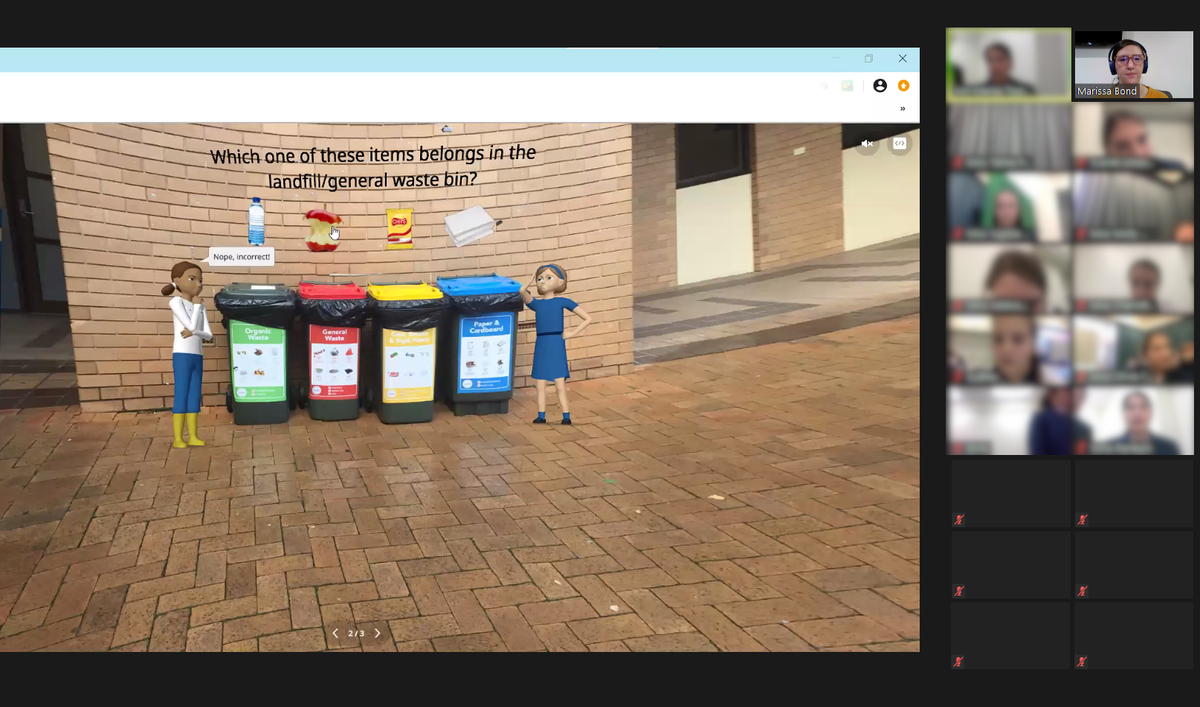Click the orange browser update icon

904,86
